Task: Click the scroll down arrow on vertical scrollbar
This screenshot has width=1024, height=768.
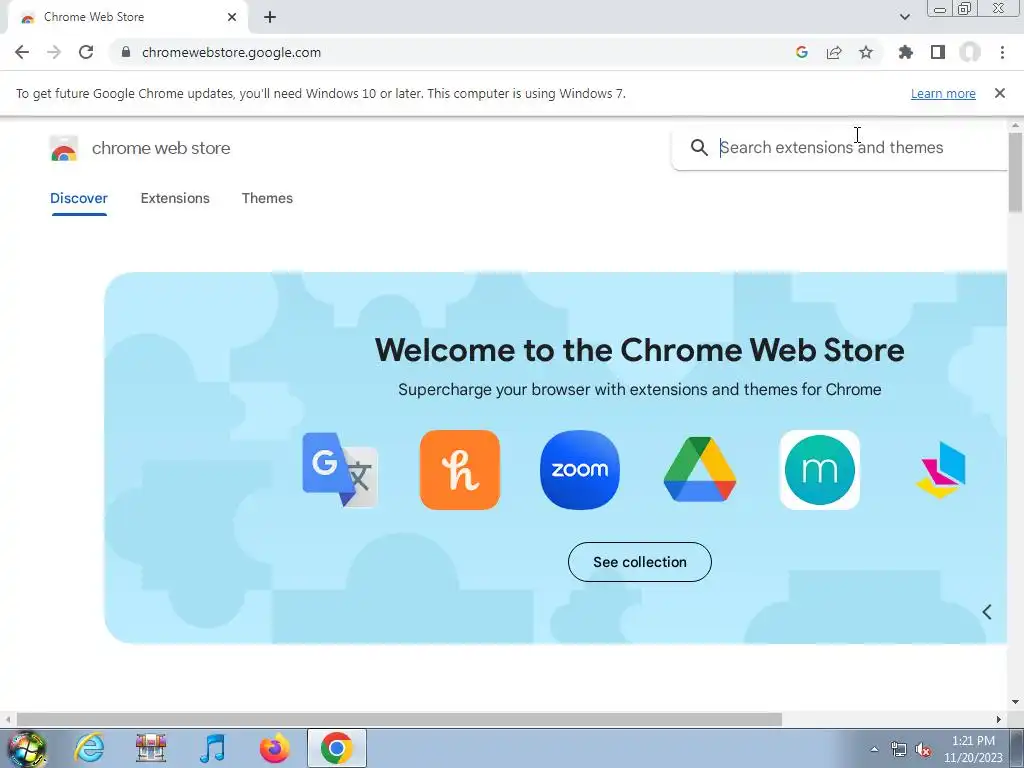Action: [1015, 702]
